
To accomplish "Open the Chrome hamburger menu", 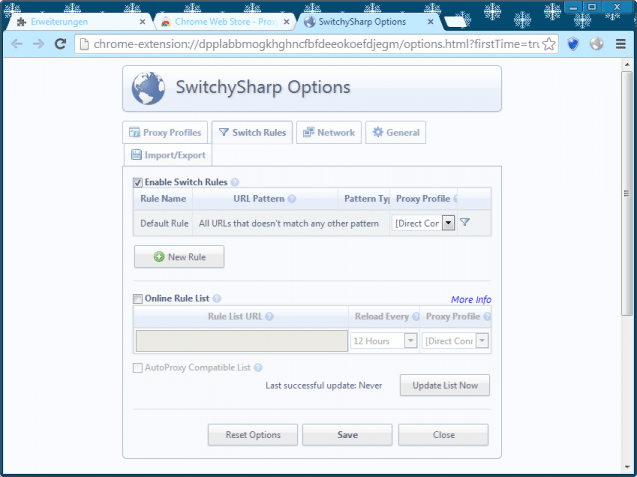I will [620, 43].
